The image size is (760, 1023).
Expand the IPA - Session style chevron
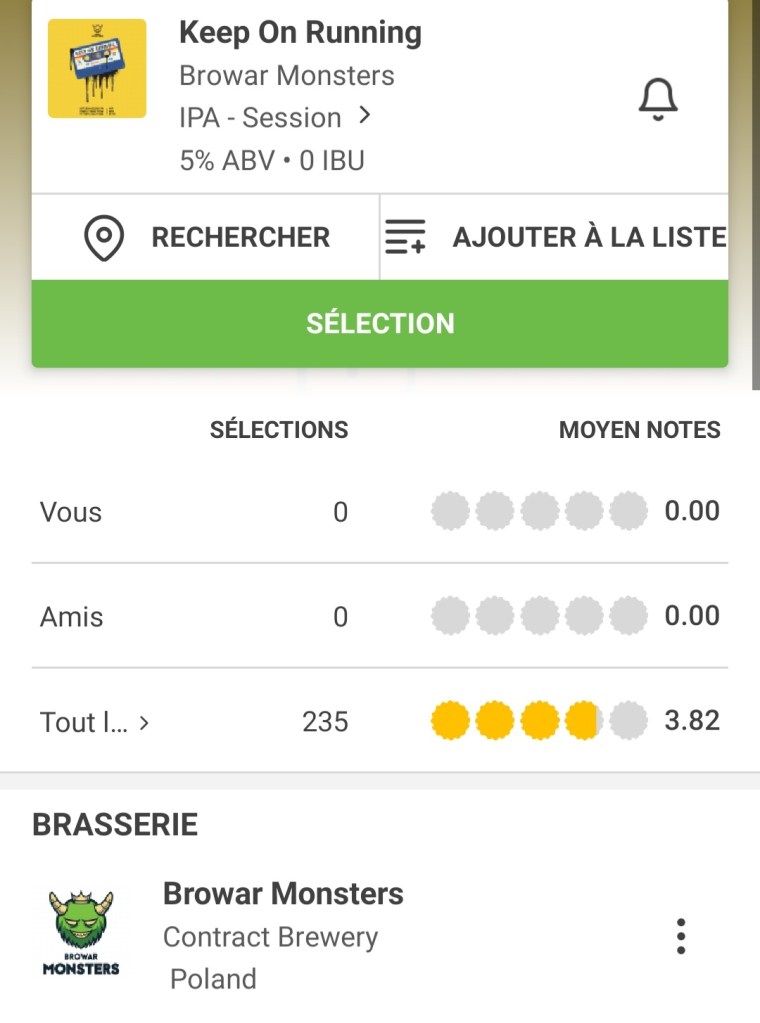point(365,116)
